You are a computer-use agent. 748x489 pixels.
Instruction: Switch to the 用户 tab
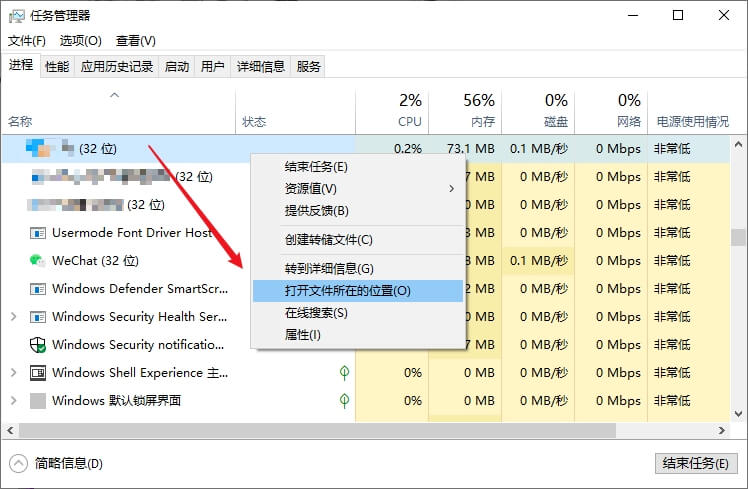[x=212, y=66]
